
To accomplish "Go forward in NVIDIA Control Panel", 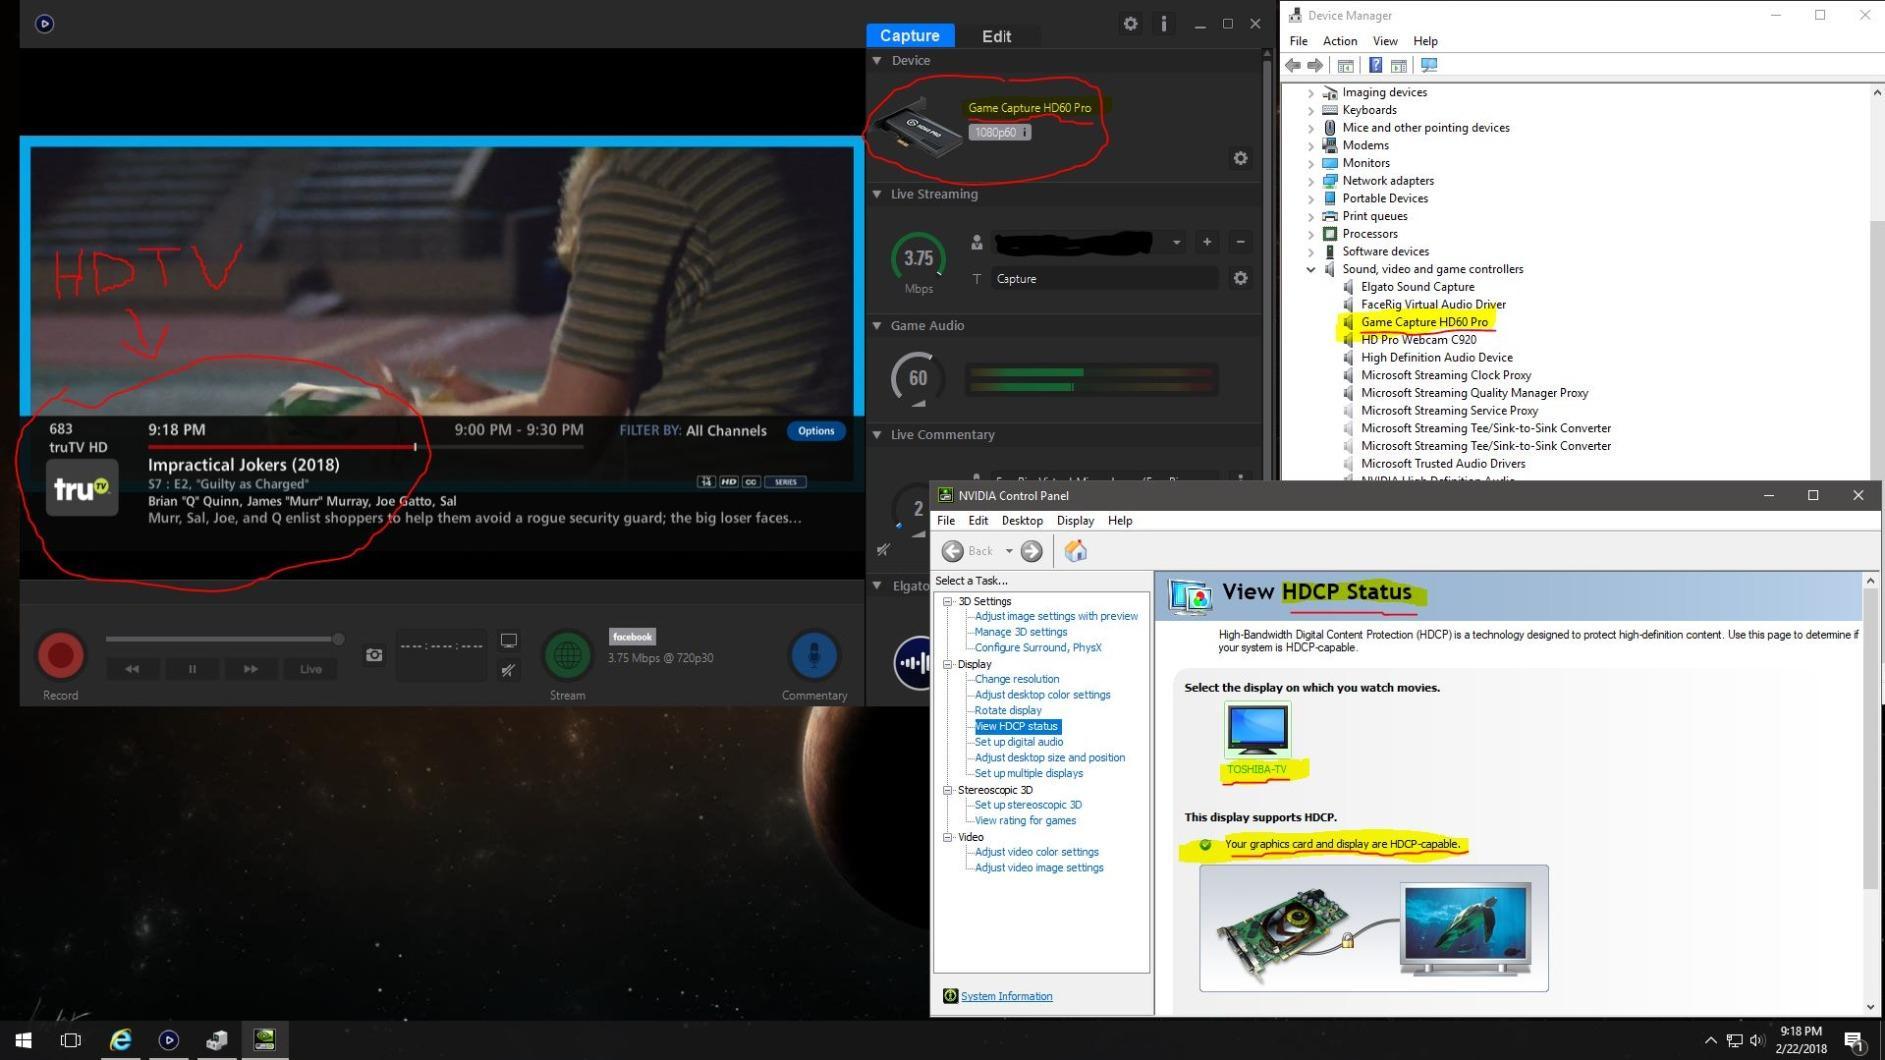I will pyautogui.click(x=1031, y=551).
